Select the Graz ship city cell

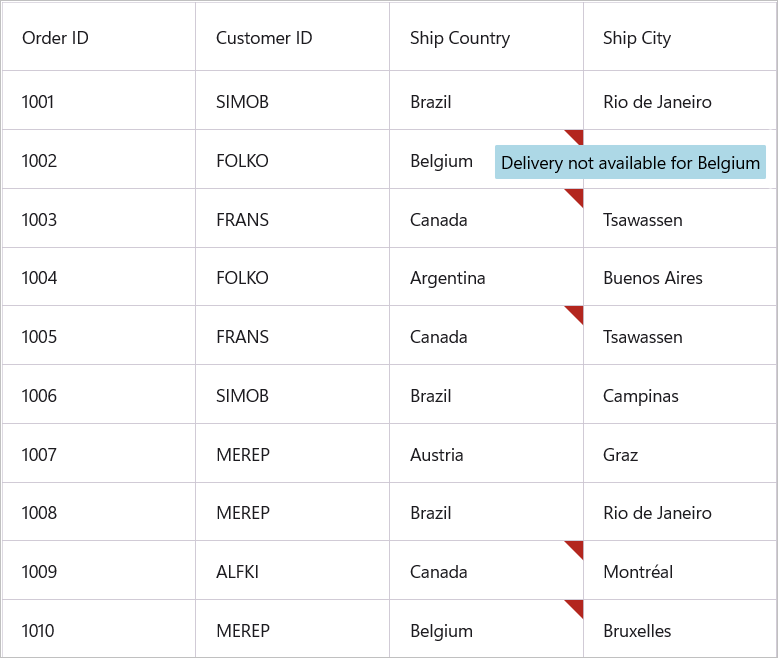[x=621, y=455]
